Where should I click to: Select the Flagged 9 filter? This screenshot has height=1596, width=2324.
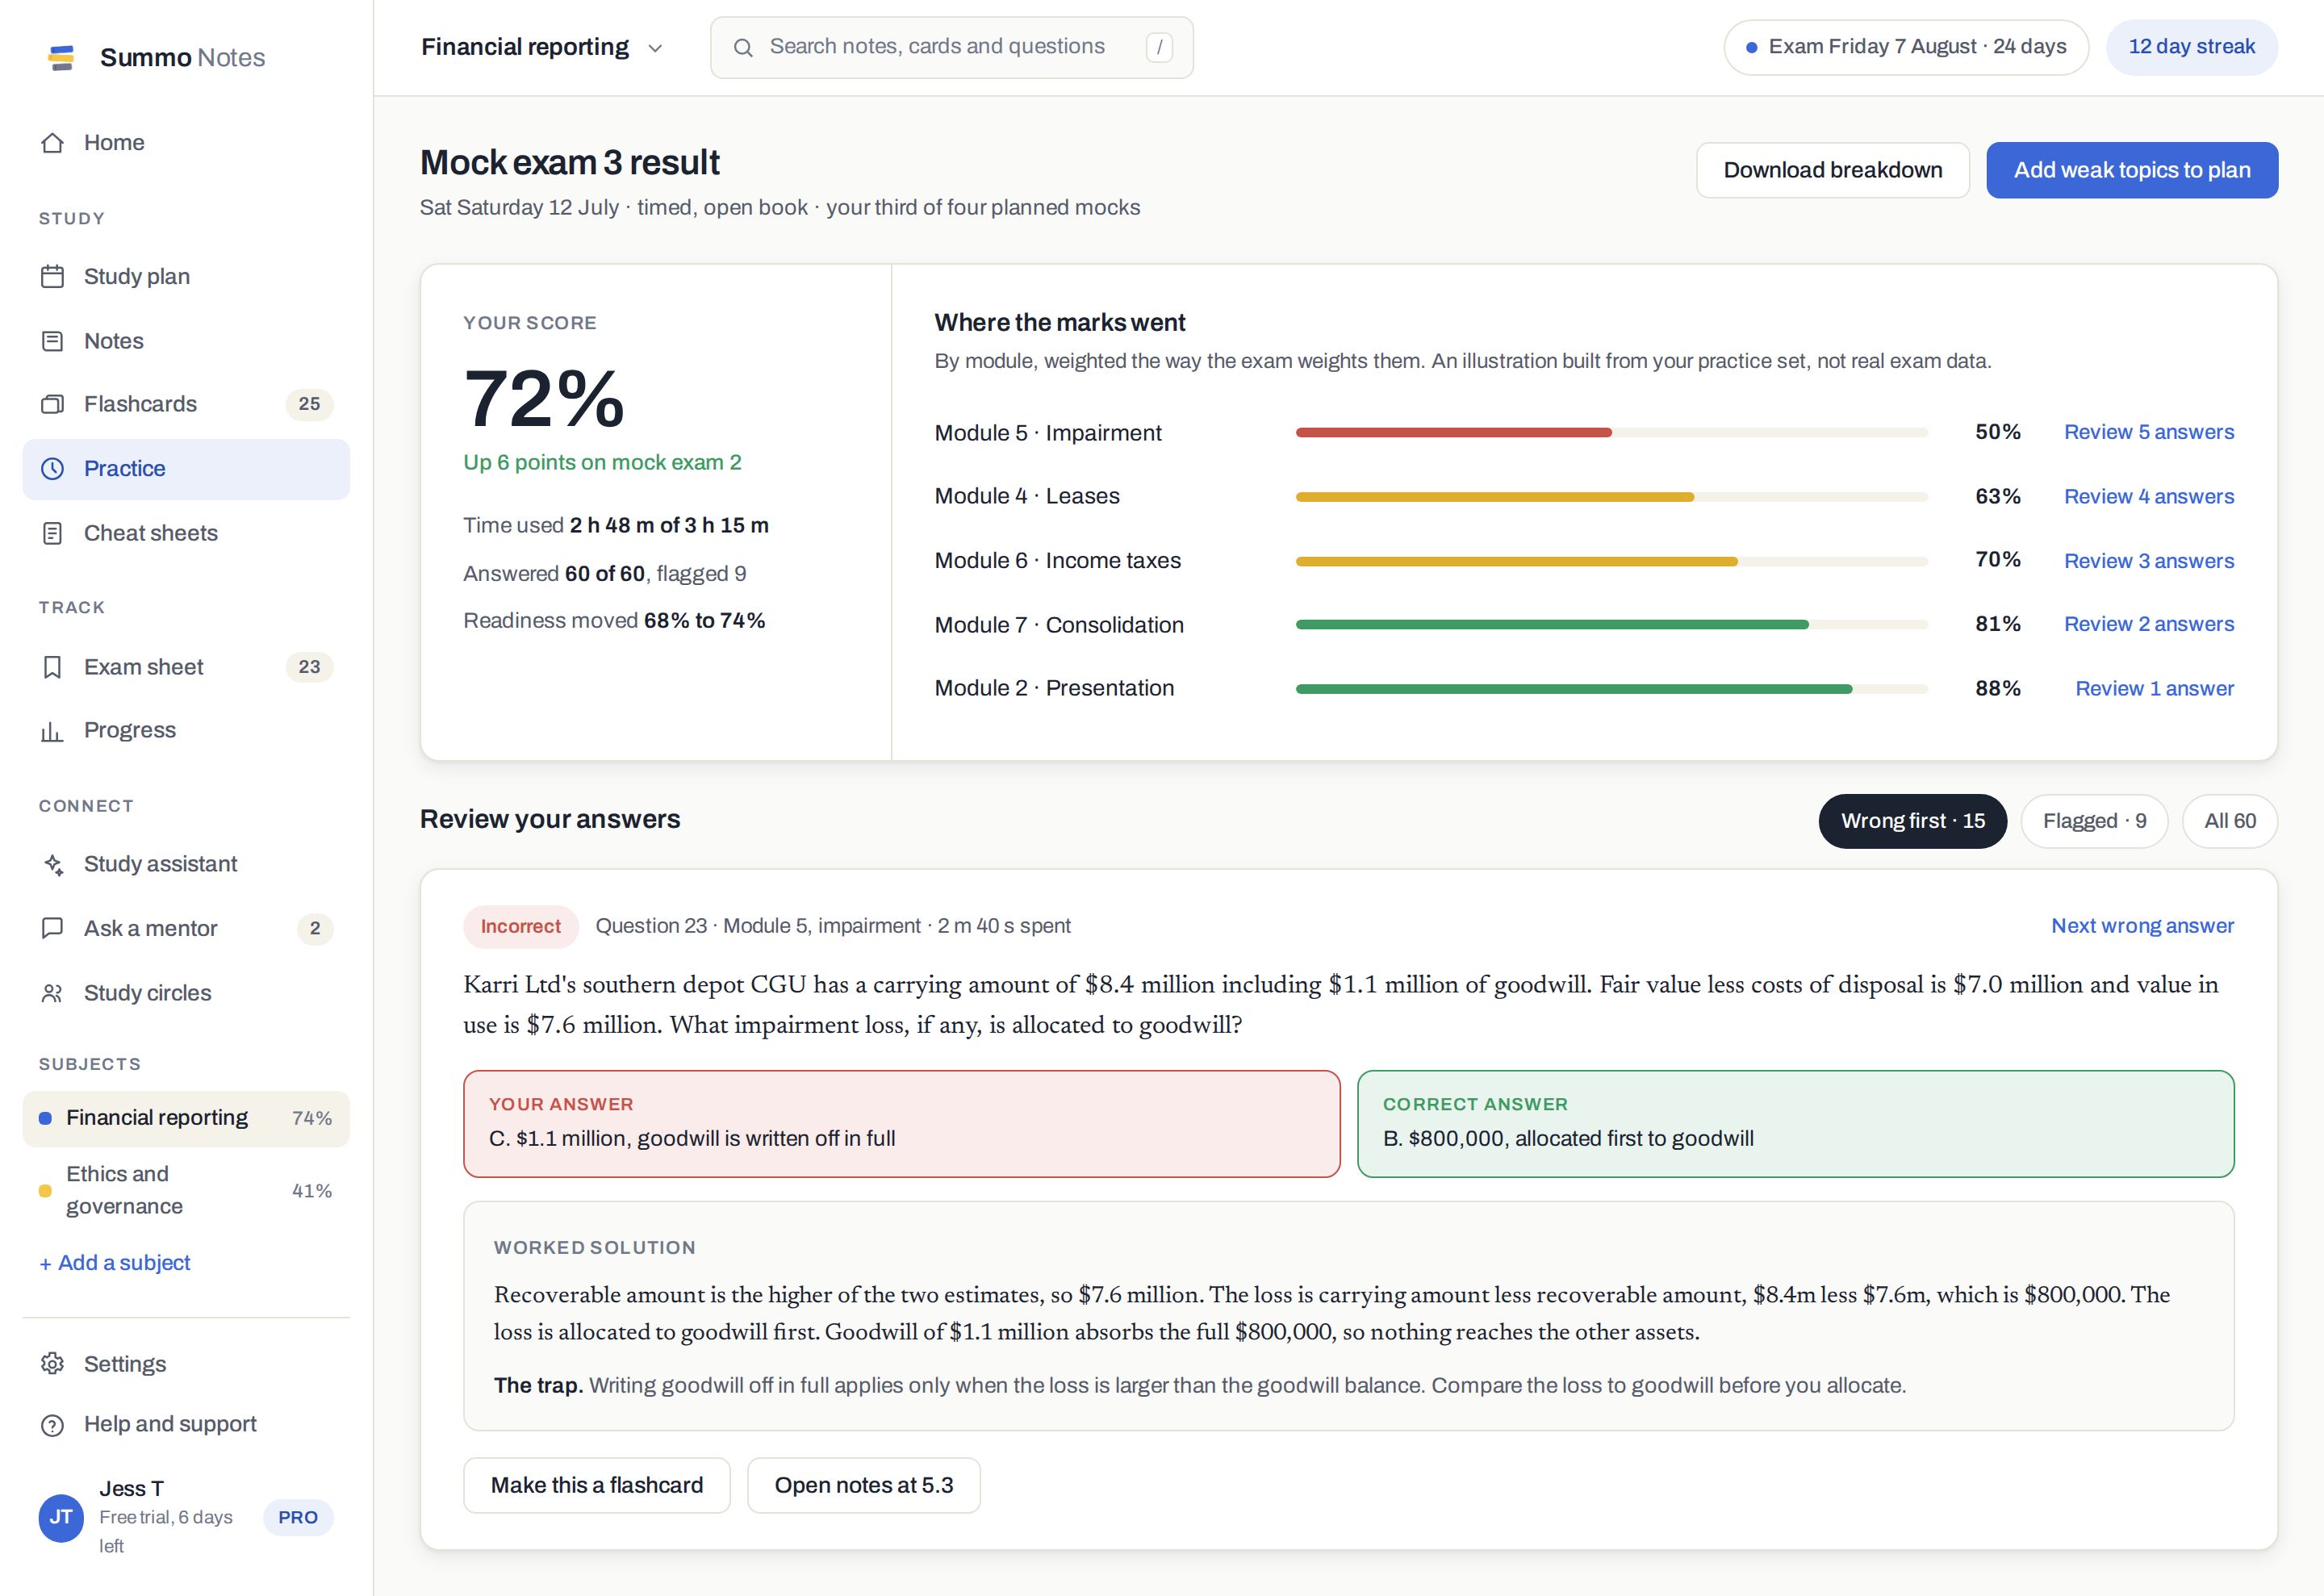2094,821
